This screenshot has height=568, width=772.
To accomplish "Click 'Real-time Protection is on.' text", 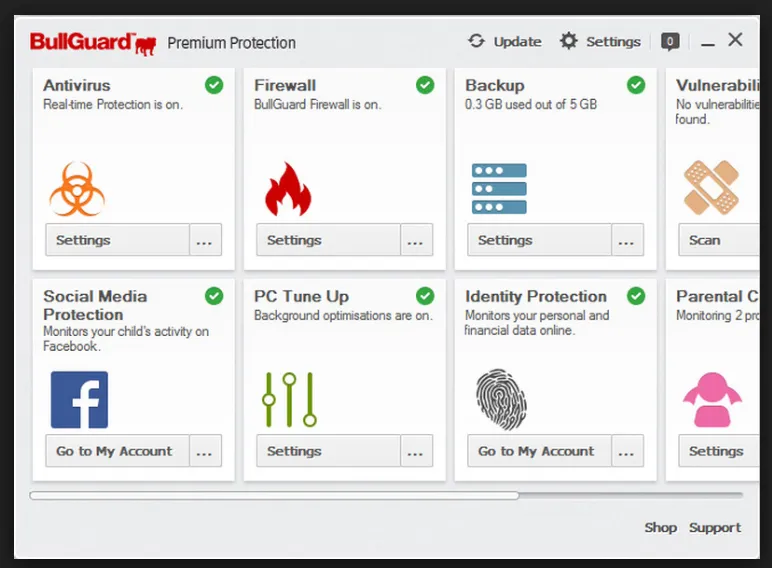I will (113, 104).
